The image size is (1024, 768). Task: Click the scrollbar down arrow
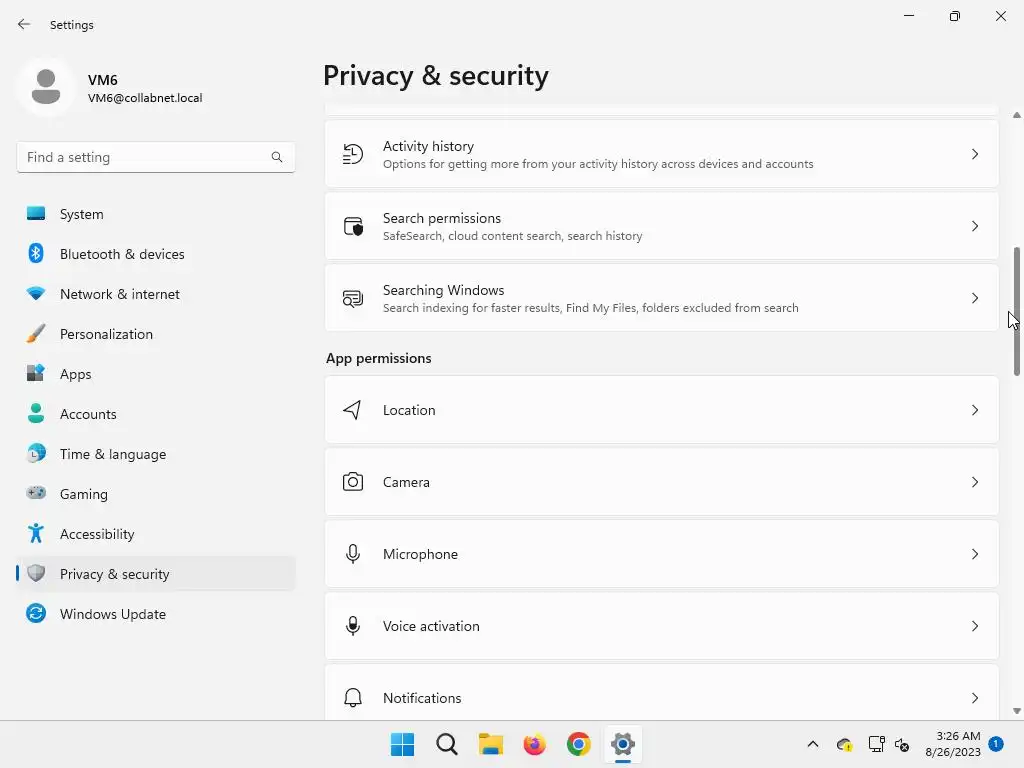point(1017,711)
